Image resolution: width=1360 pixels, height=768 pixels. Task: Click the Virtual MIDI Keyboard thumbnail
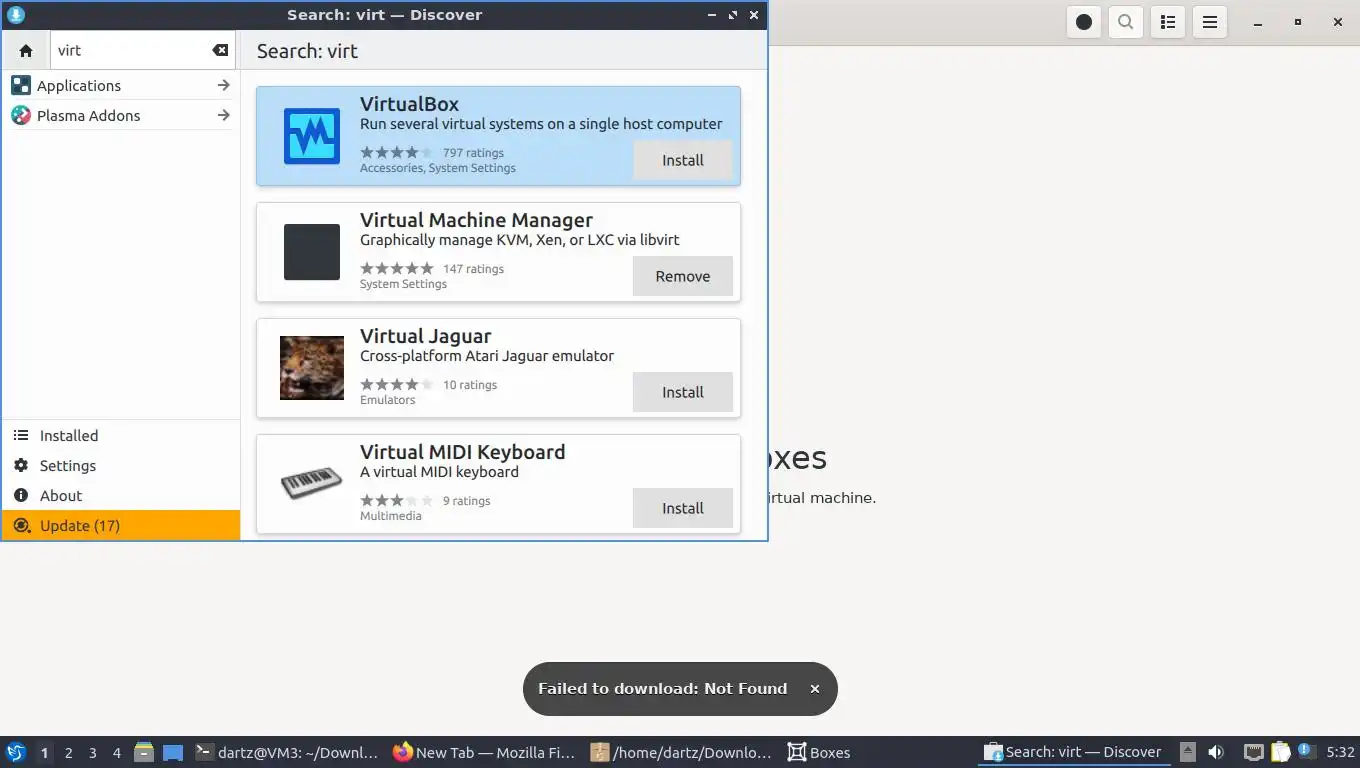312,484
